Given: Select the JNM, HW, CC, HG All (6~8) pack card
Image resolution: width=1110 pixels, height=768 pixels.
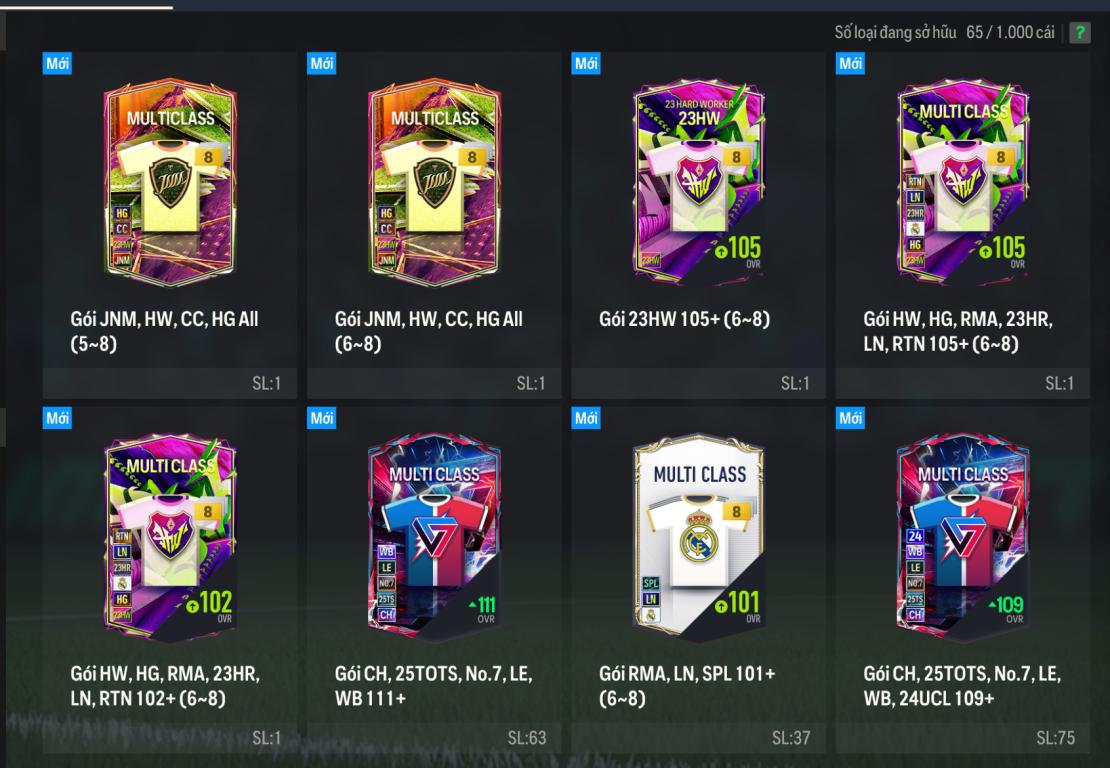Looking at the screenshot, I should [434, 181].
